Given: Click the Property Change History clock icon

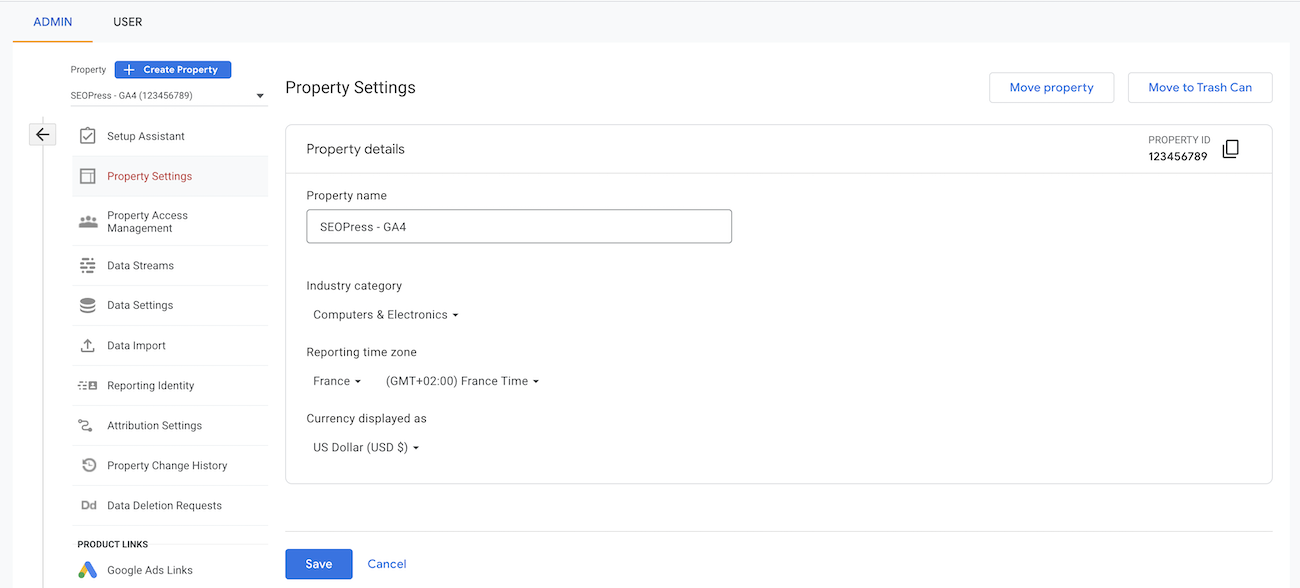Looking at the screenshot, I should (x=88, y=466).
